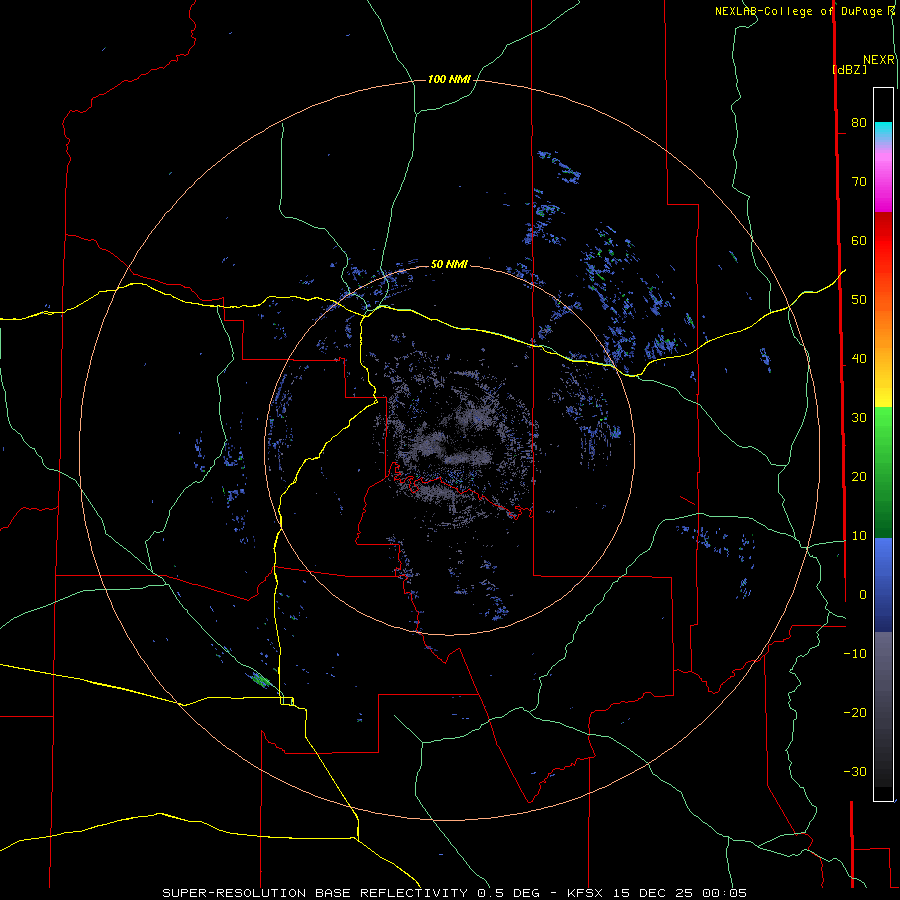The image size is (900, 900).
Task: Click the 80 value on the dBZ scale
Action: (x=859, y=123)
